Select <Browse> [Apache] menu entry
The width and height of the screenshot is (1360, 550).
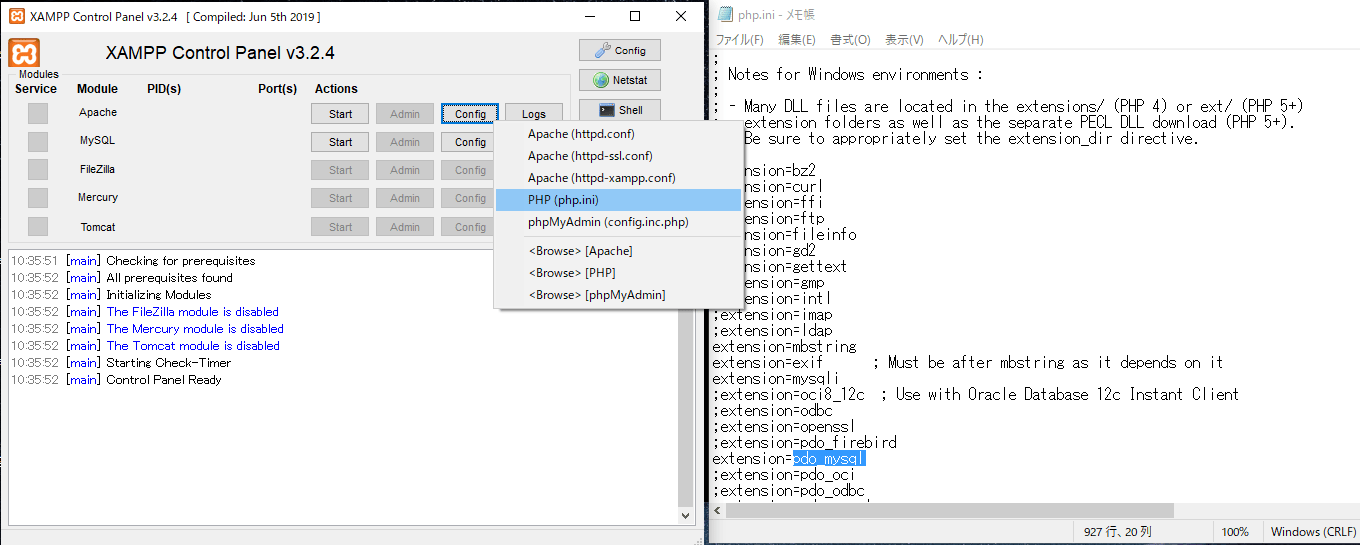coord(618,251)
